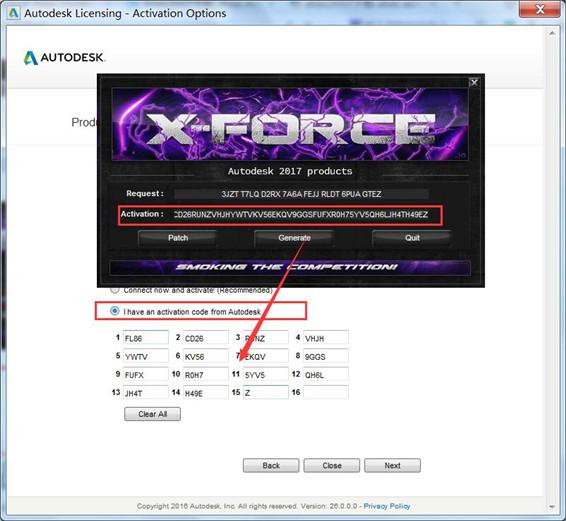This screenshot has height=521, width=566.
Task: Click the Request code field
Action: (301, 194)
